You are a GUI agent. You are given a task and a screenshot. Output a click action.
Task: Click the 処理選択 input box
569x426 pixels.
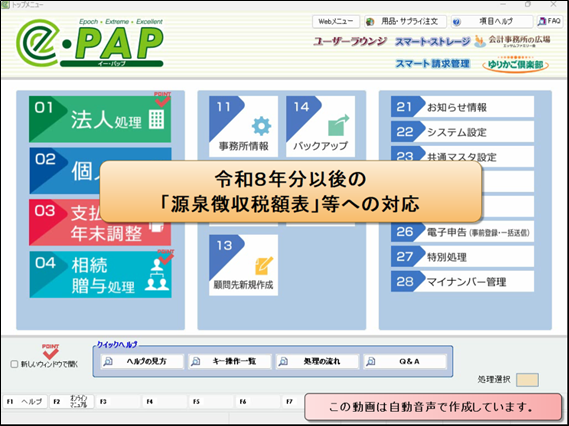[x=527, y=380]
